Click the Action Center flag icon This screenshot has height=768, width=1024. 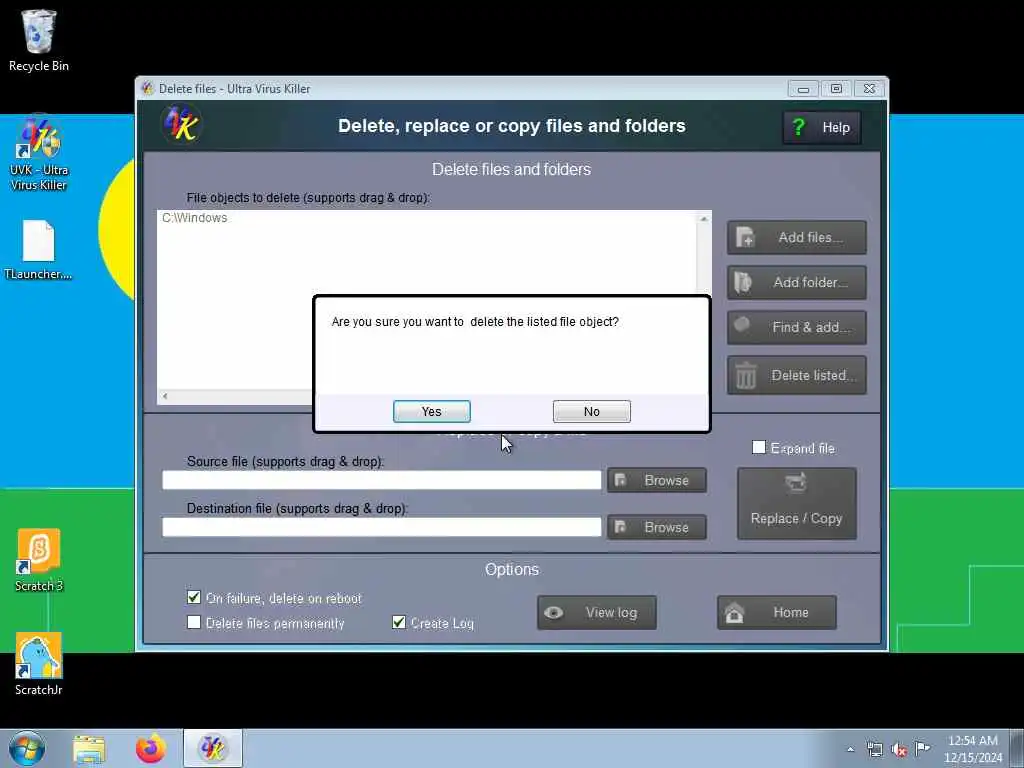pos(922,748)
